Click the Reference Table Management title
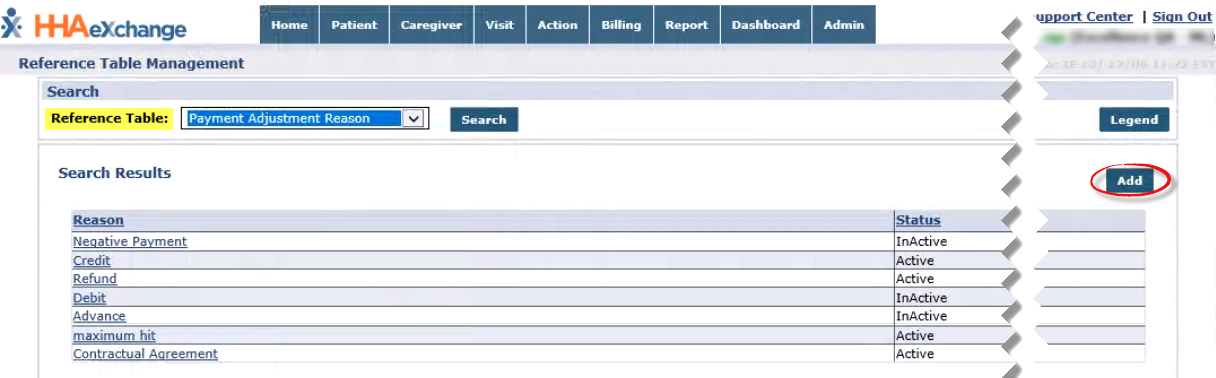The height and width of the screenshot is (378, 1216). click(131, 64)
